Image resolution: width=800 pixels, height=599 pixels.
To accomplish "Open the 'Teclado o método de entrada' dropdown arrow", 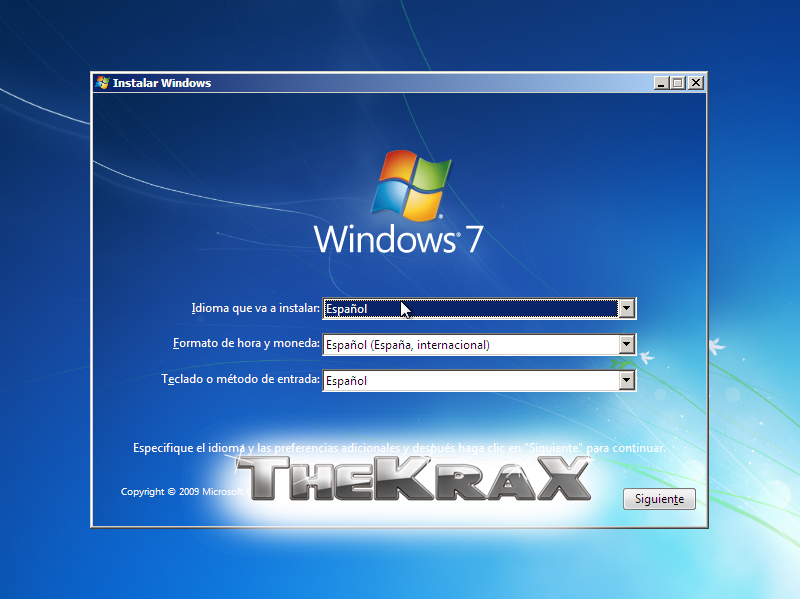I will coord(627,381).
